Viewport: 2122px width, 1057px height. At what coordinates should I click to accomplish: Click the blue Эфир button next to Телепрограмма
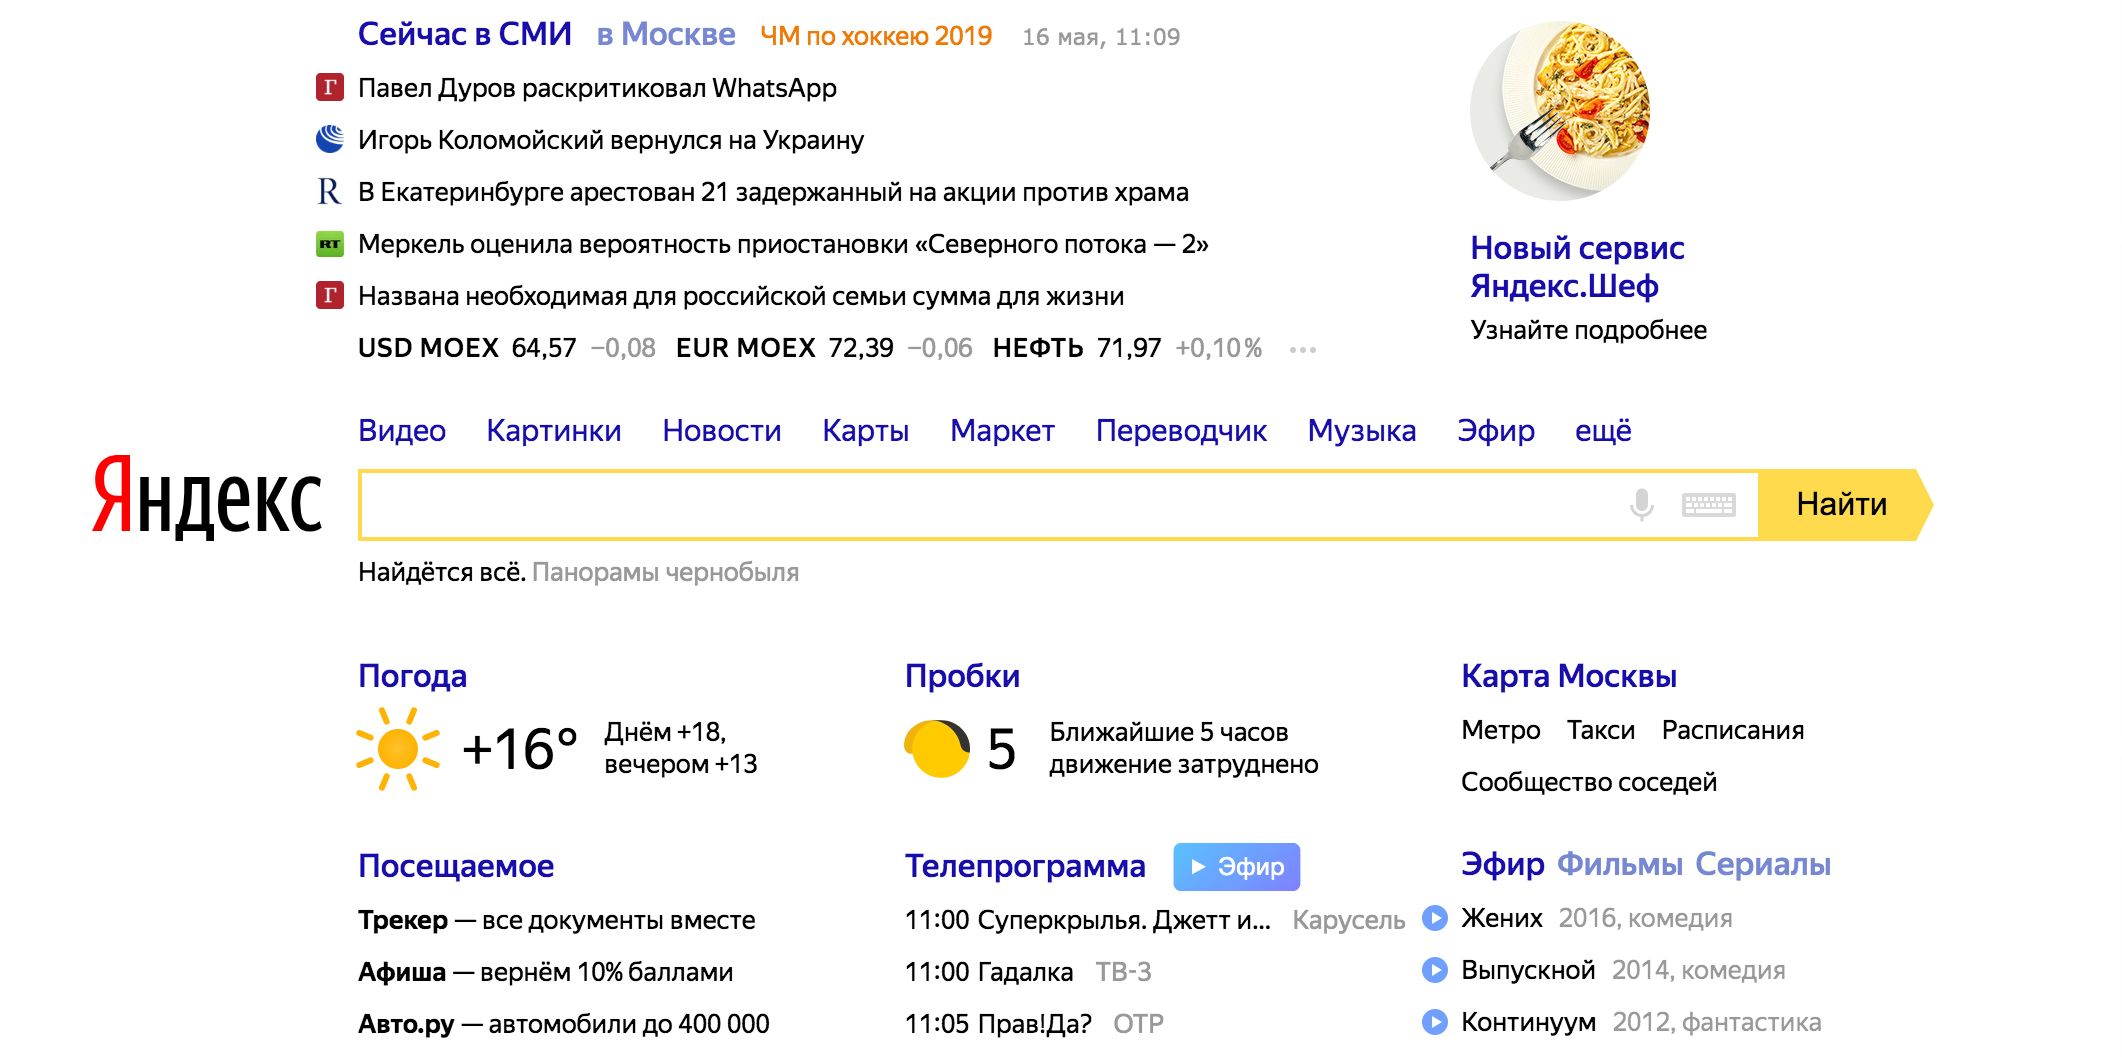click(x=1237, y=867)
